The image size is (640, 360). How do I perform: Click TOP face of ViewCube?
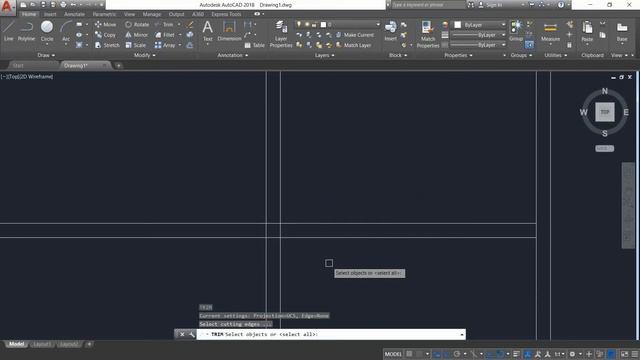coord(604,112)
